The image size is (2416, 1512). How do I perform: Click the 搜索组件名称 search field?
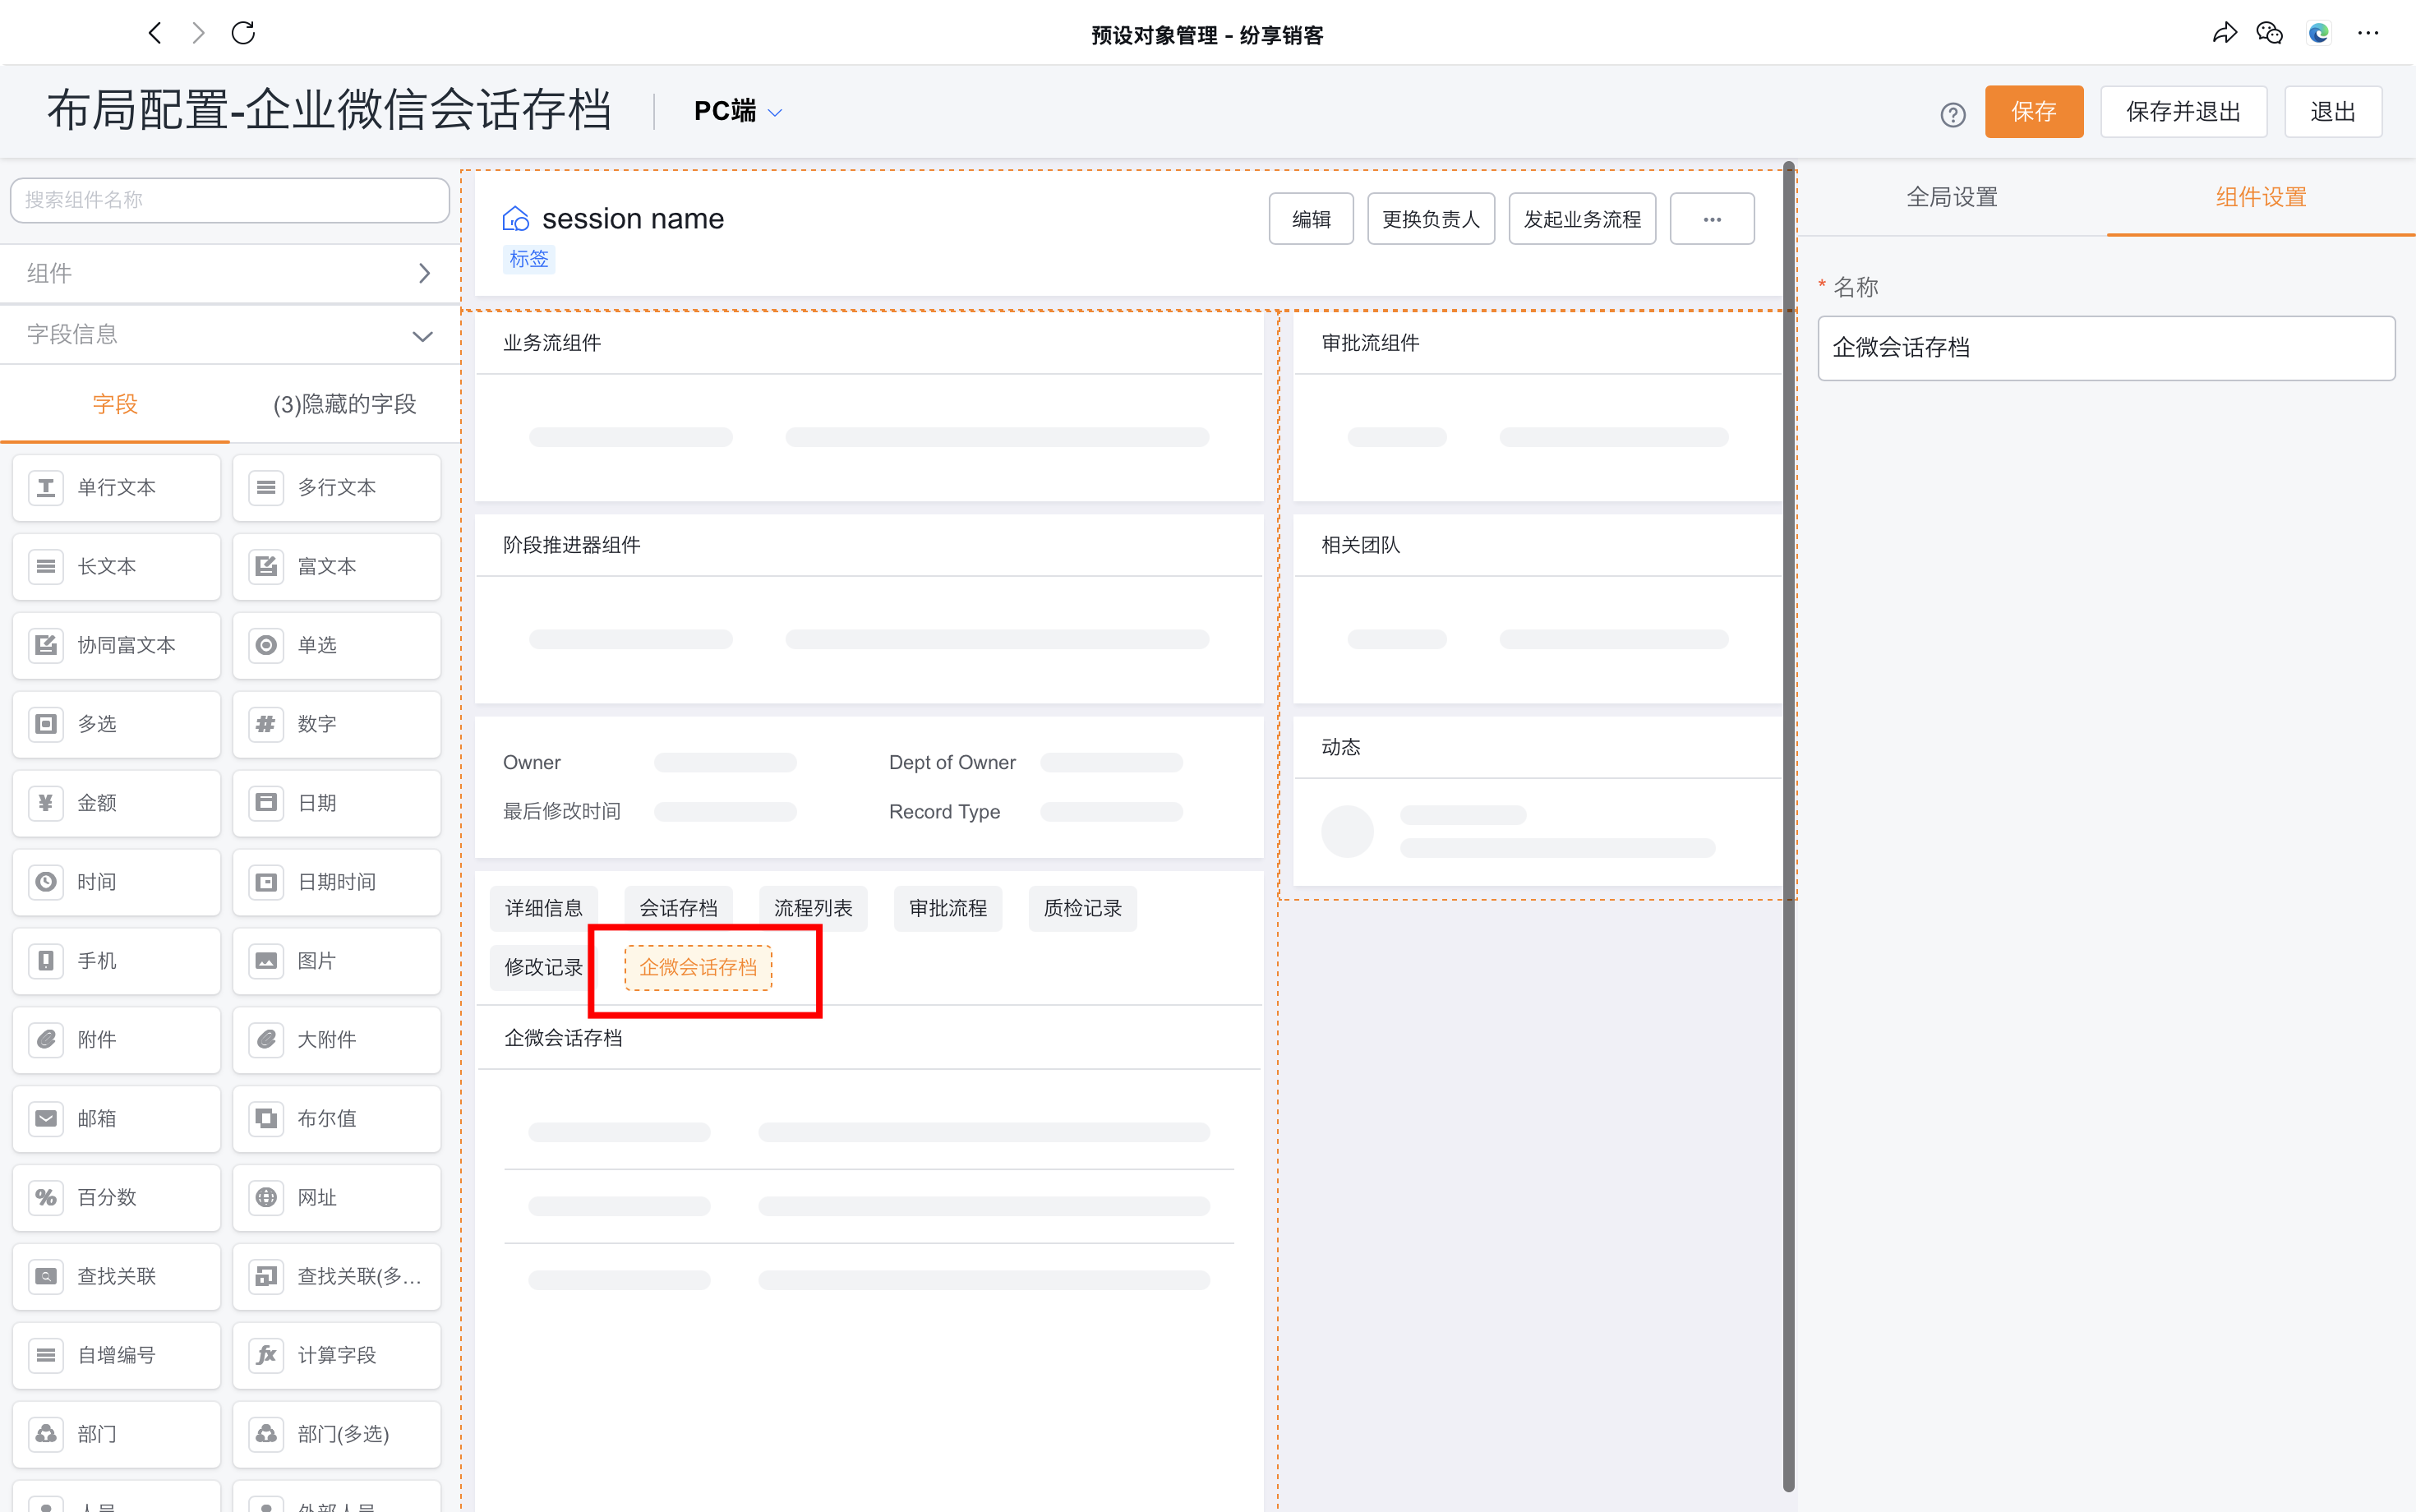230,200
